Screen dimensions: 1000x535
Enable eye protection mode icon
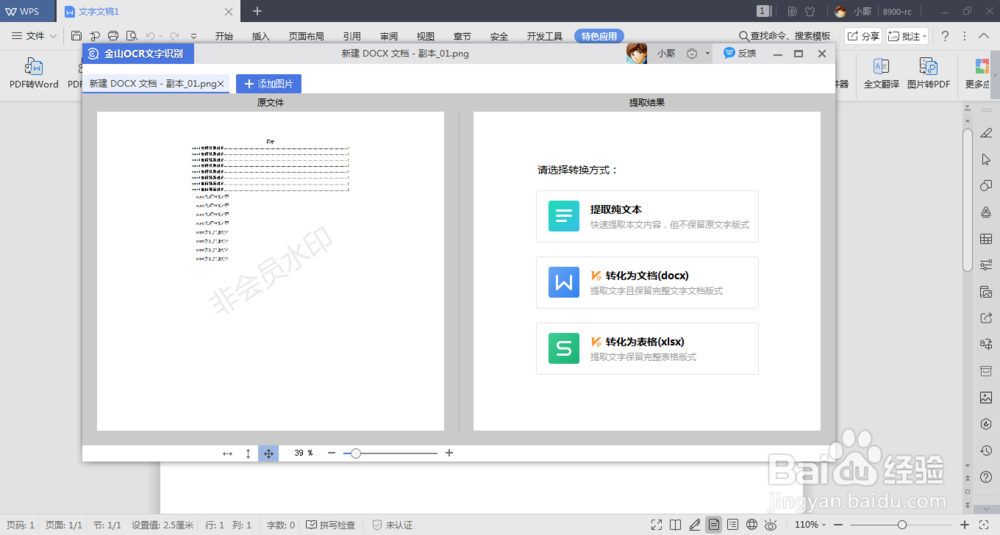[771, 525]
